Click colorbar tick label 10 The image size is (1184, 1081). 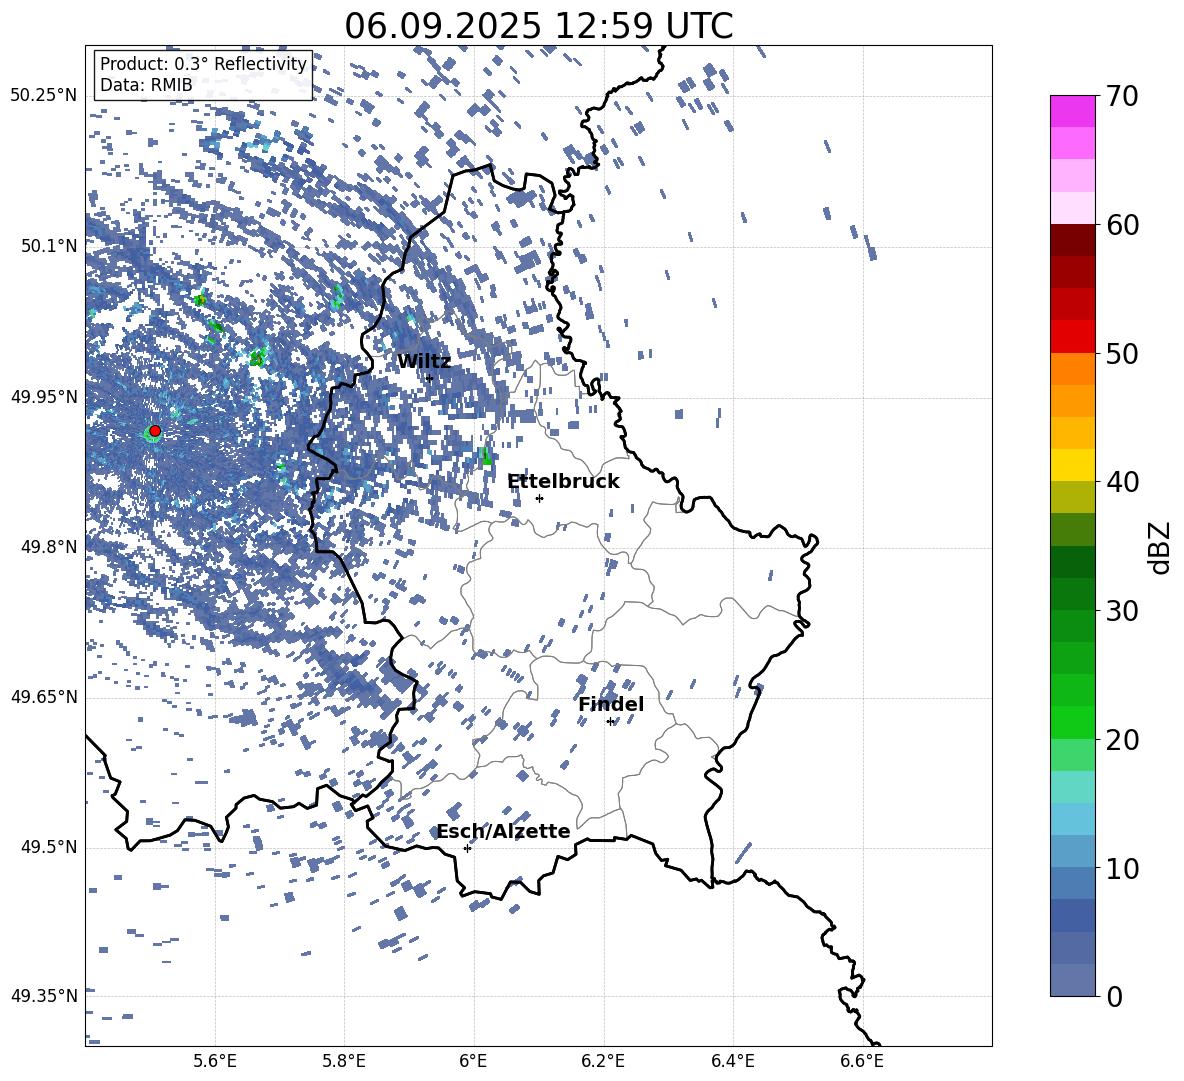(x=1122, y=869)
